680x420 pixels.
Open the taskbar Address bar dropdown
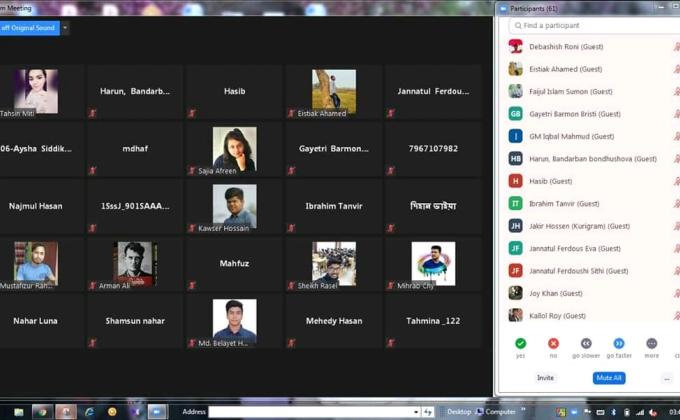(x=416, y=411)
